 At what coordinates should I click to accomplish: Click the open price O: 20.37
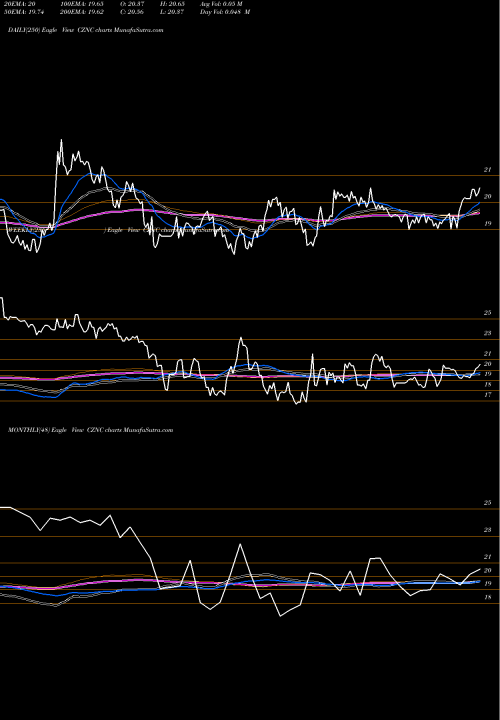(133, 4)
